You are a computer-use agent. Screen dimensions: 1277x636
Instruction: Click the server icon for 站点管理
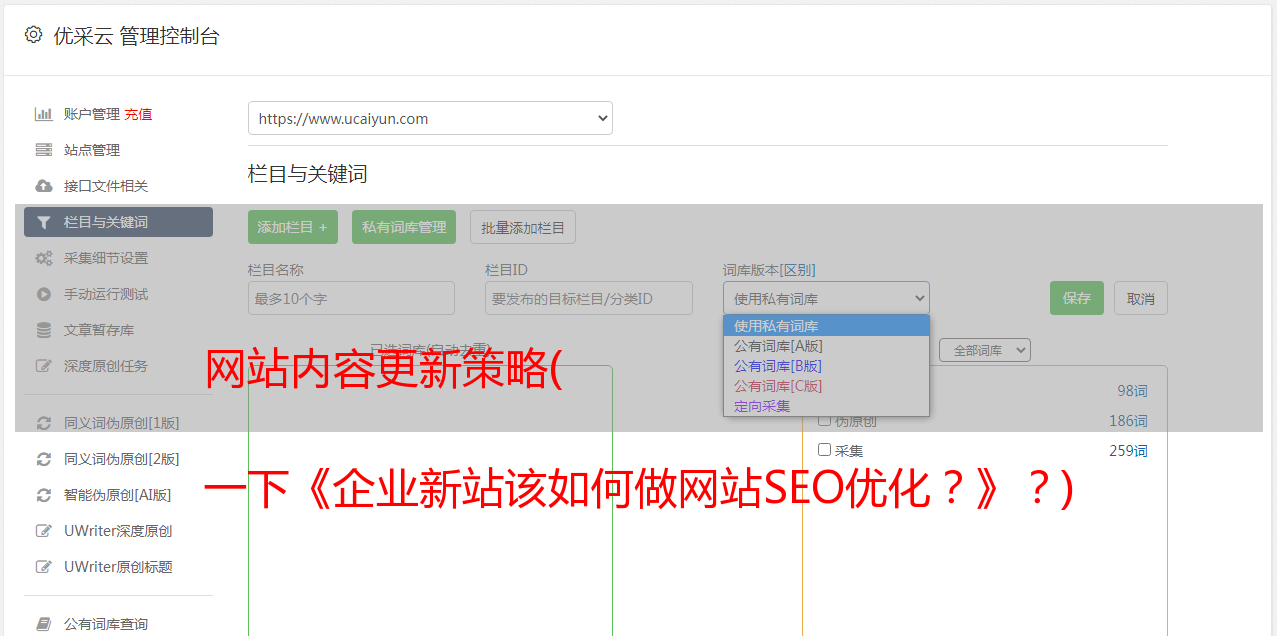coord(44,150)
